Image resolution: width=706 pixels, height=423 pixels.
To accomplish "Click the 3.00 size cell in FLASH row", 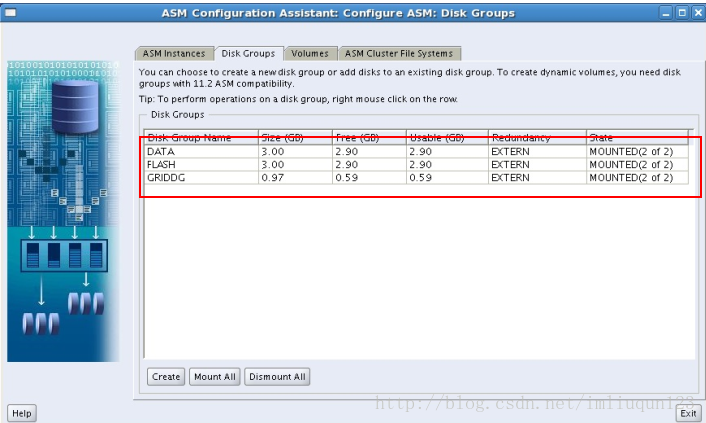I will pos(296,164).
